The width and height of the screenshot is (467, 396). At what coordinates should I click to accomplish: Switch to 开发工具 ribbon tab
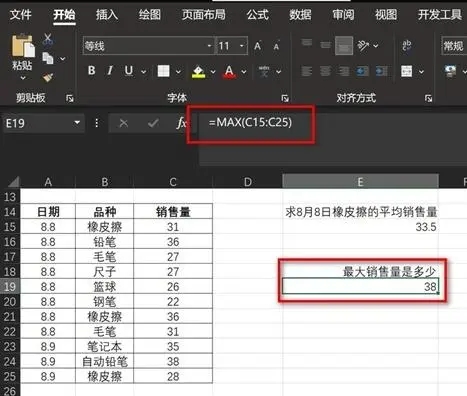tap(440, 15)
